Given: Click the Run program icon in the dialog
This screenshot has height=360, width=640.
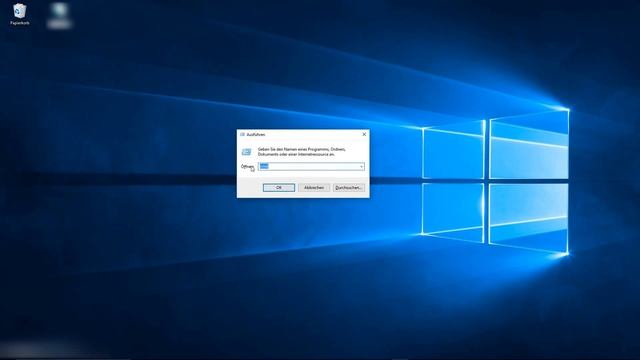Looking at the screenshot, I should click(246, 152).
